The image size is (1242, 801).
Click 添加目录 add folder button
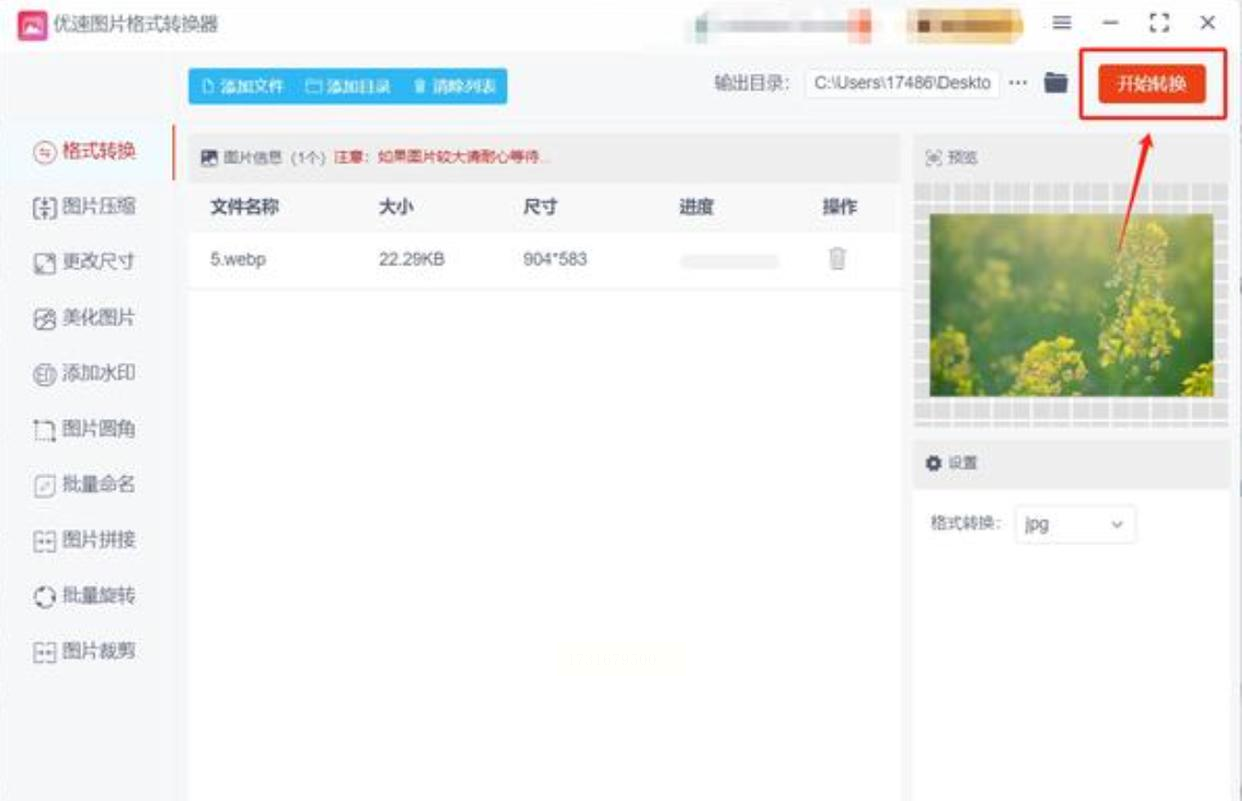point(348,86)
